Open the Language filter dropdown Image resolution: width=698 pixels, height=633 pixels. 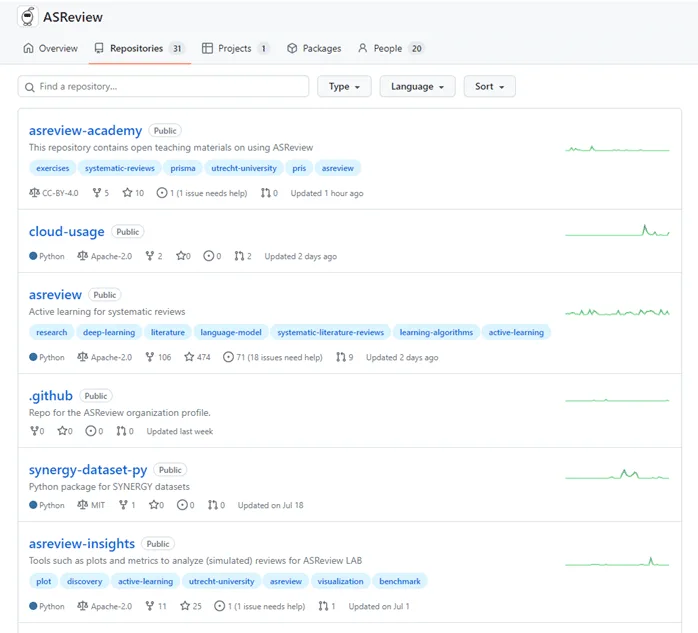[417, 86]
